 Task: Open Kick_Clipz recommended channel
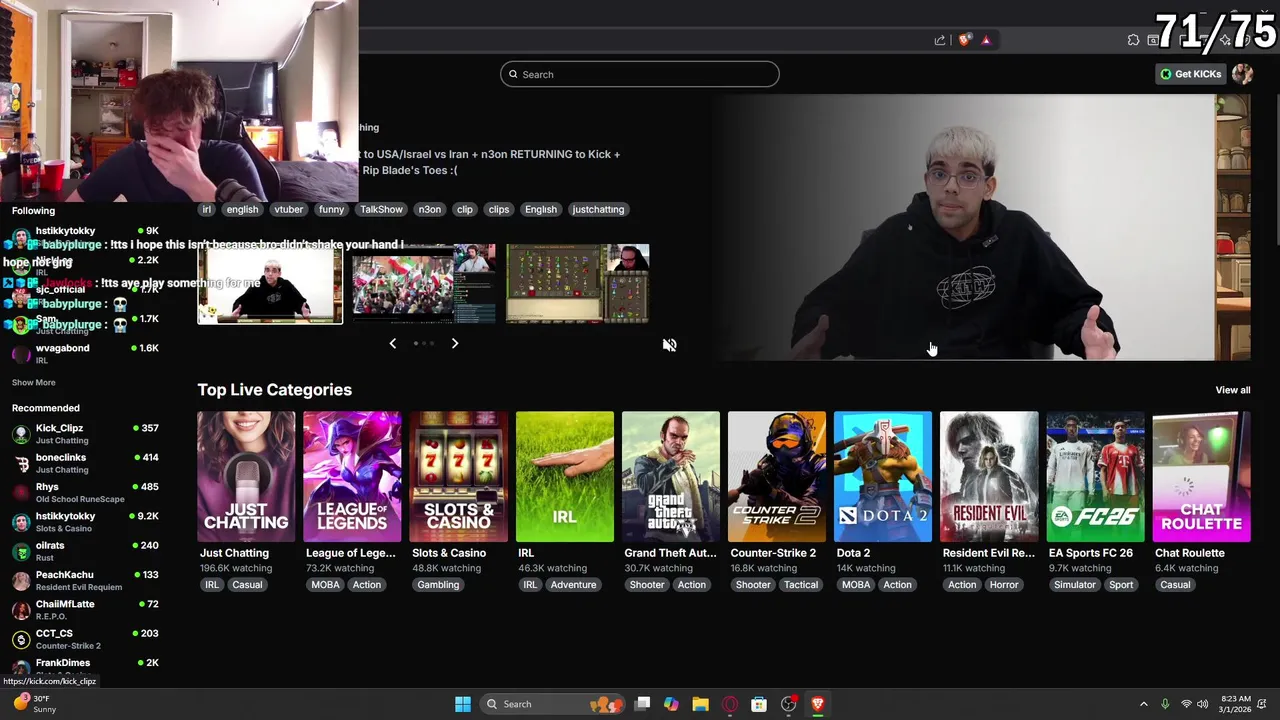point(85,433)
